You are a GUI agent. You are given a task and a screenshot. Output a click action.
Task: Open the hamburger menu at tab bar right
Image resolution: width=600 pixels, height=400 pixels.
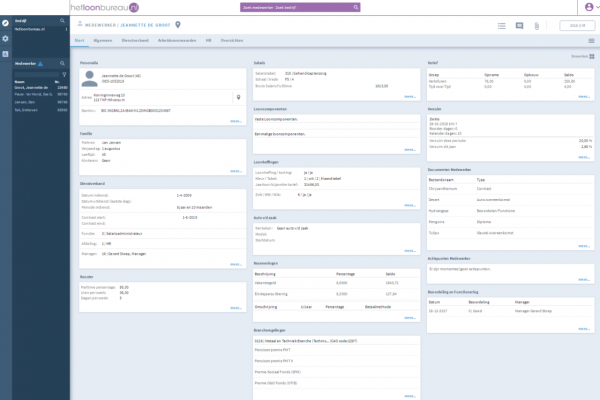pos(591,42)
